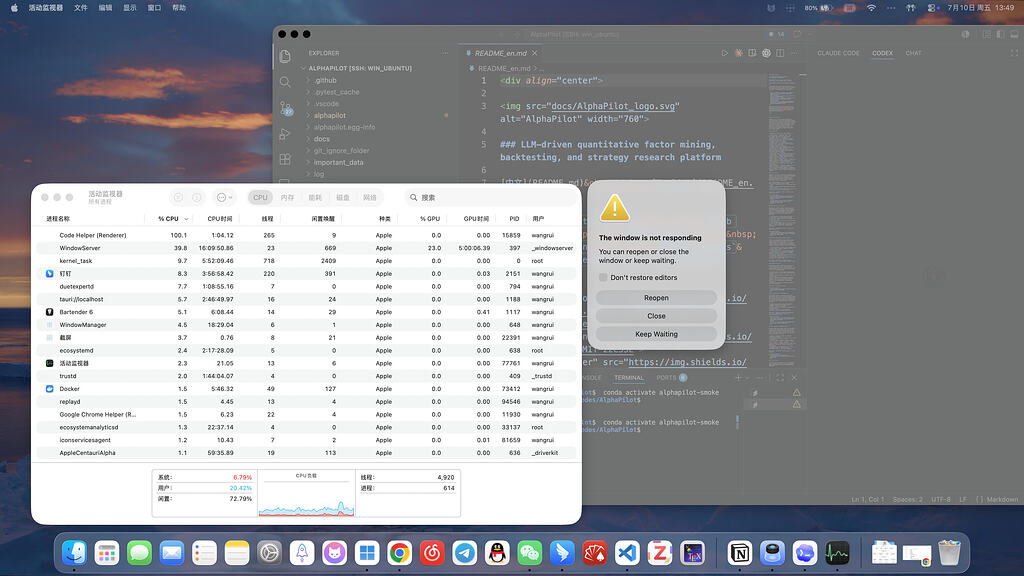Viewport: 1024px width, 576px height.
Task: Open the 显示 menu in the menu bar
Action: (x=129, y=8)
